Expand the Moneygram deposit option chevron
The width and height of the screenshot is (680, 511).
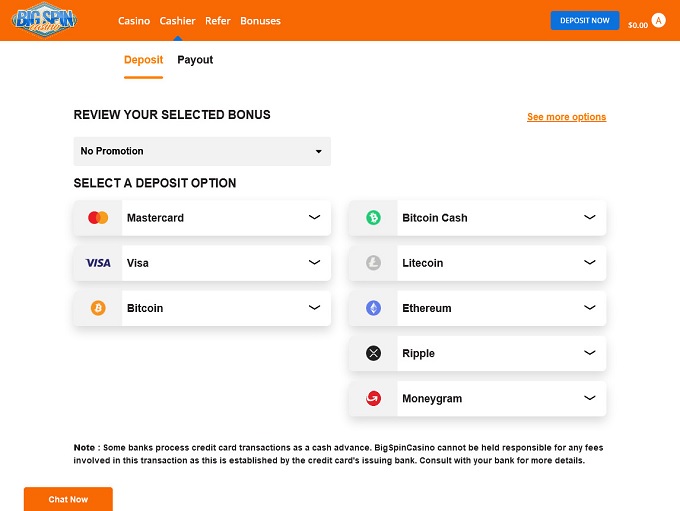point(589,397)
